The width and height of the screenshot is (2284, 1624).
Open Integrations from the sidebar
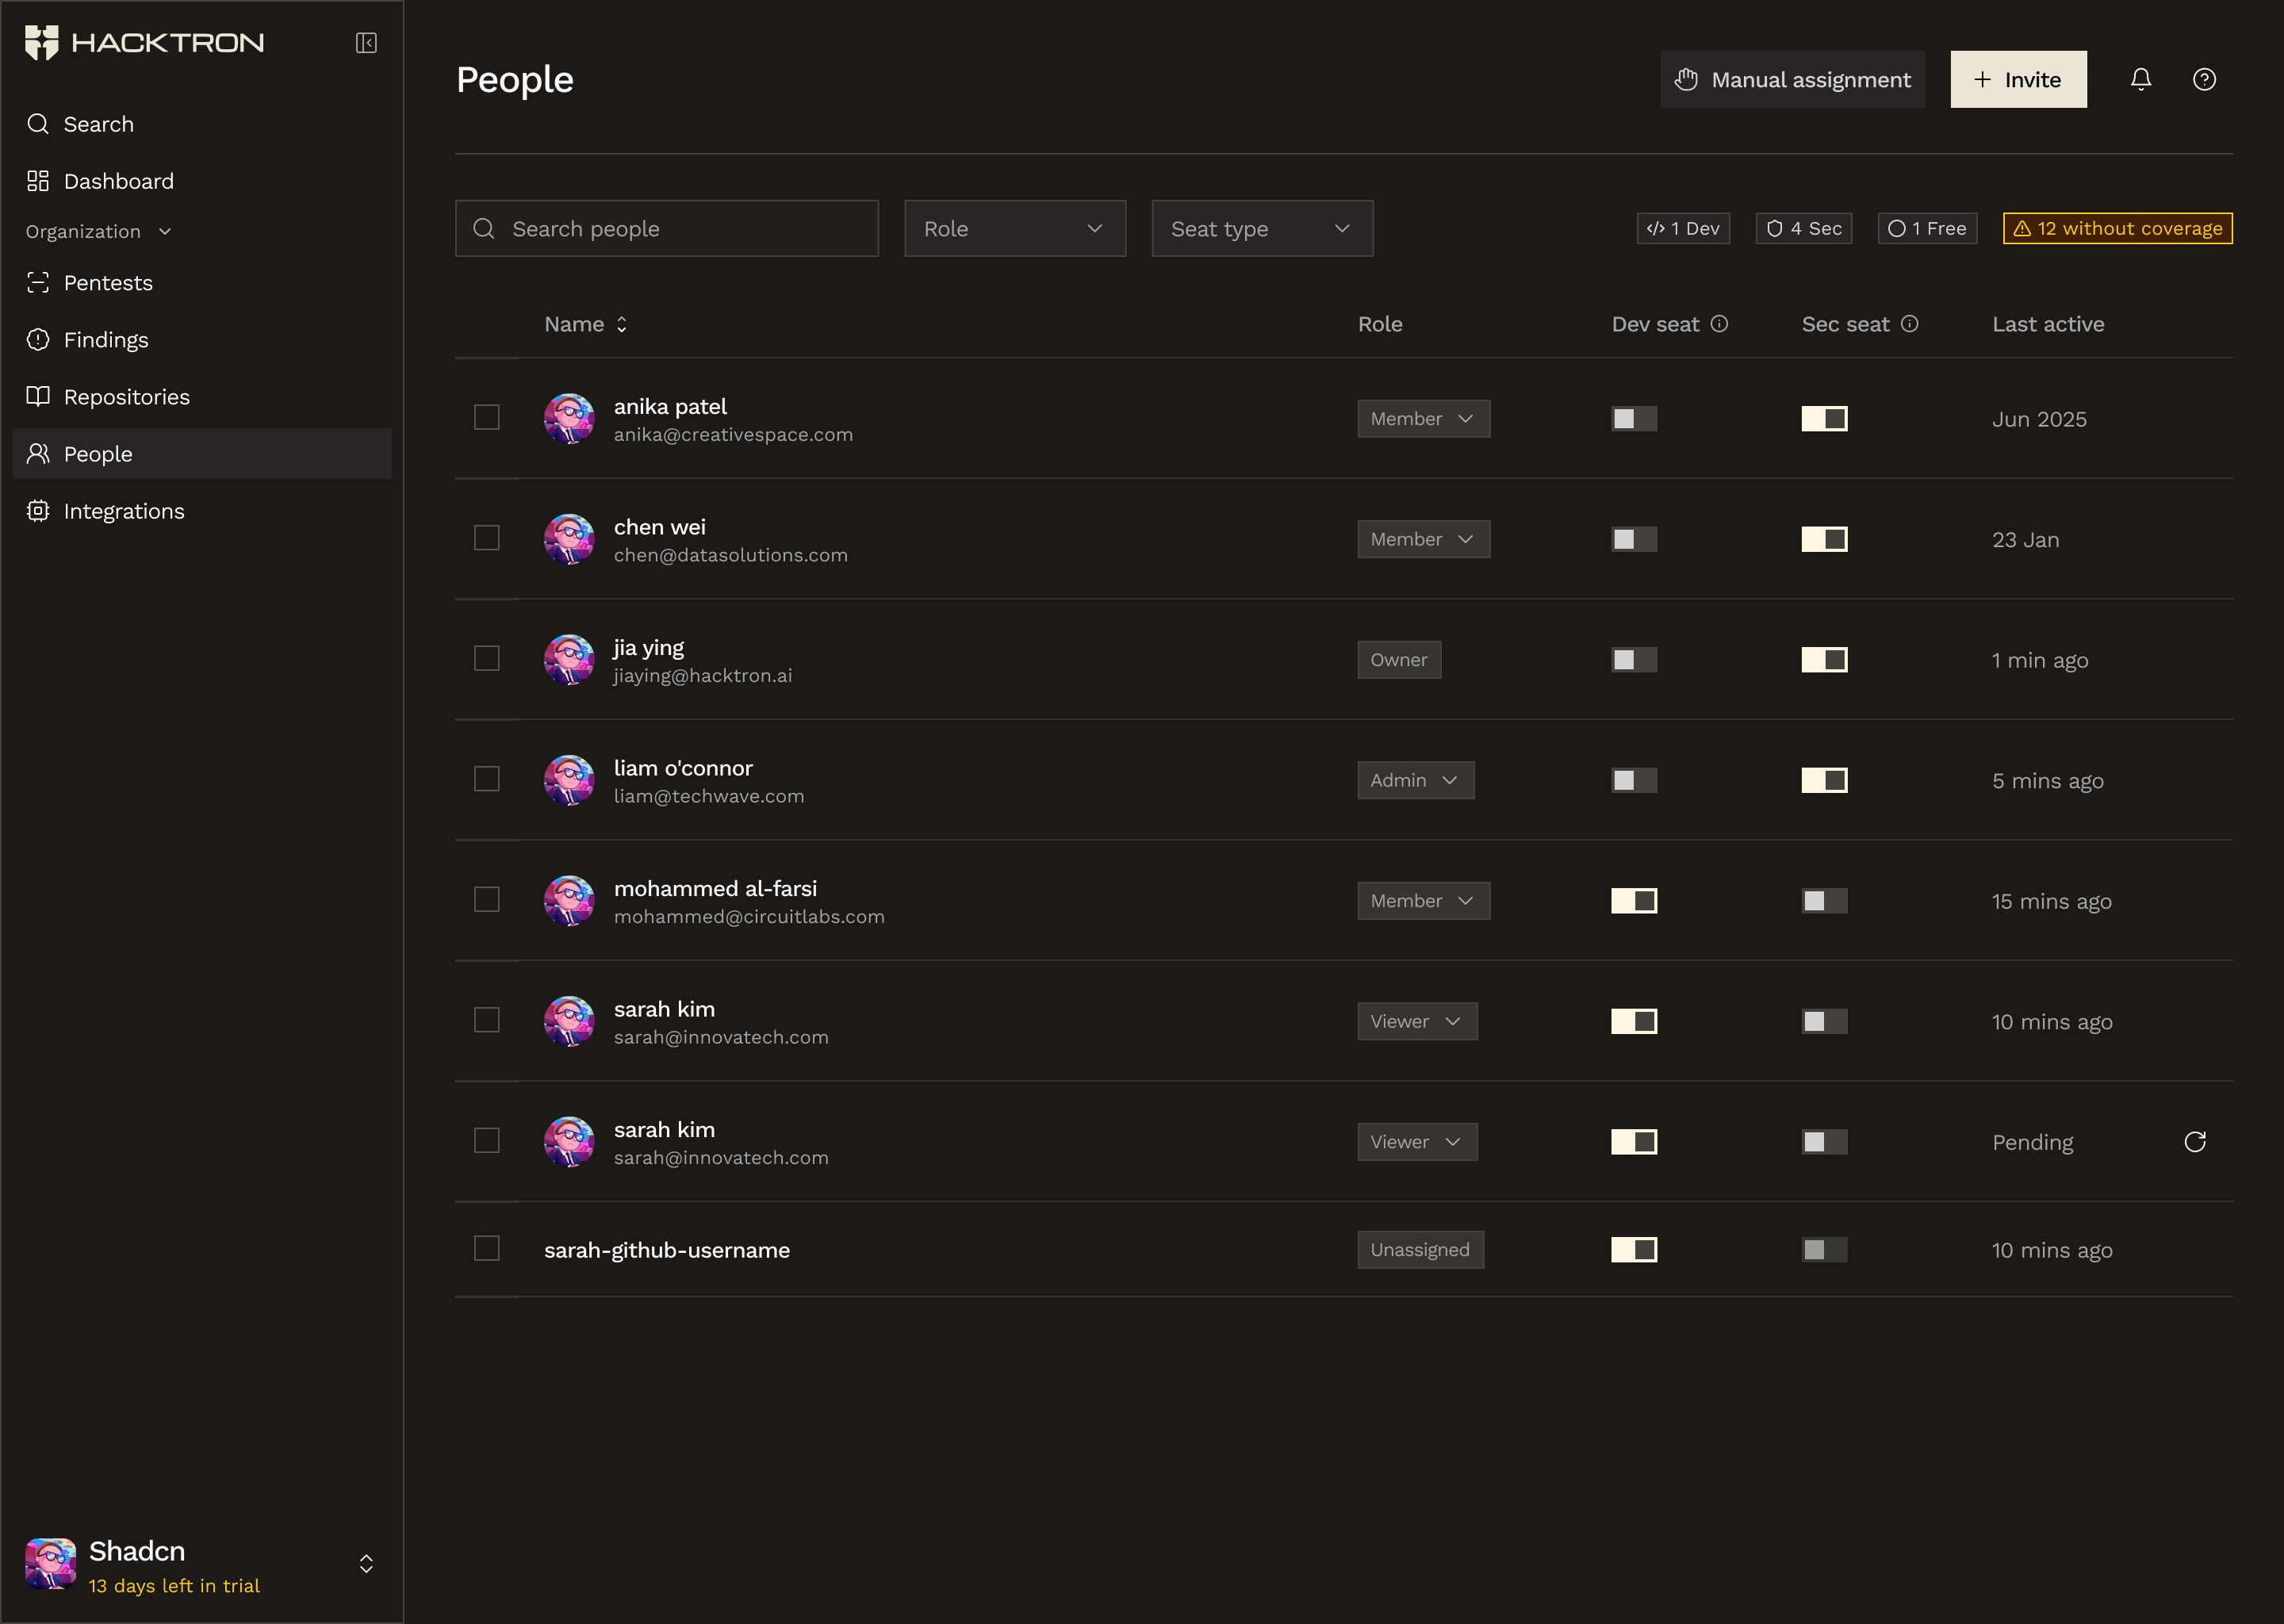124,511
